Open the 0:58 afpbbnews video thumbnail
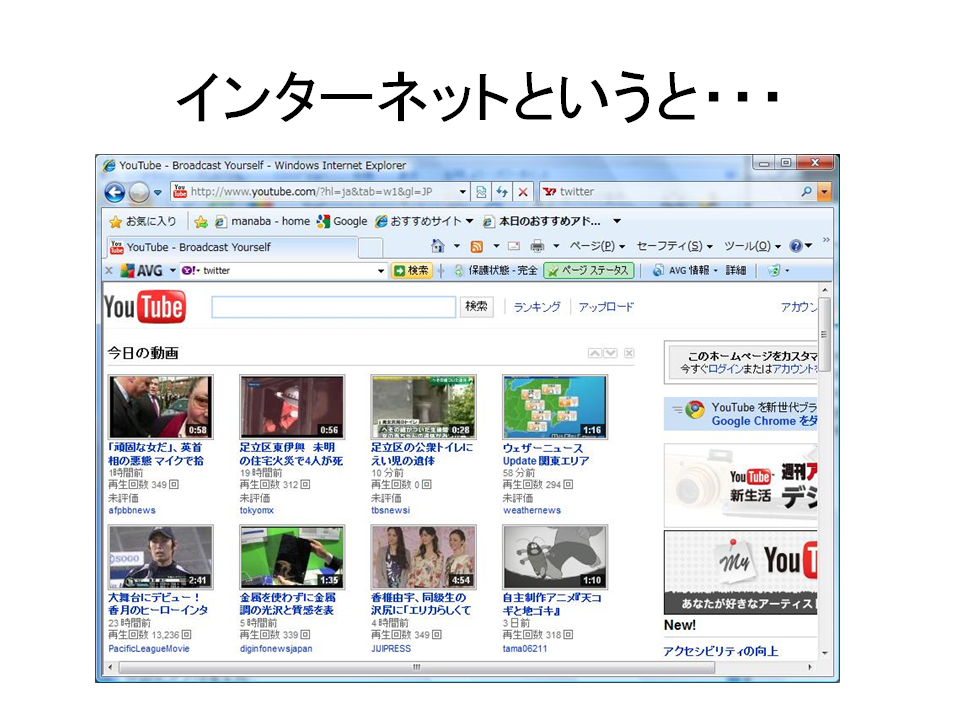960x720 pixels. 160,407
